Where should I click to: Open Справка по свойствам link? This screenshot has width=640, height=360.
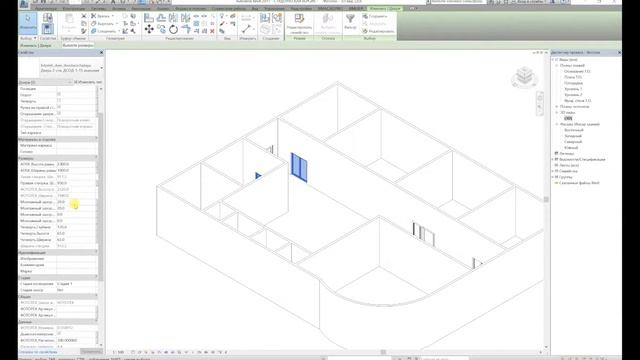(38, 352)
